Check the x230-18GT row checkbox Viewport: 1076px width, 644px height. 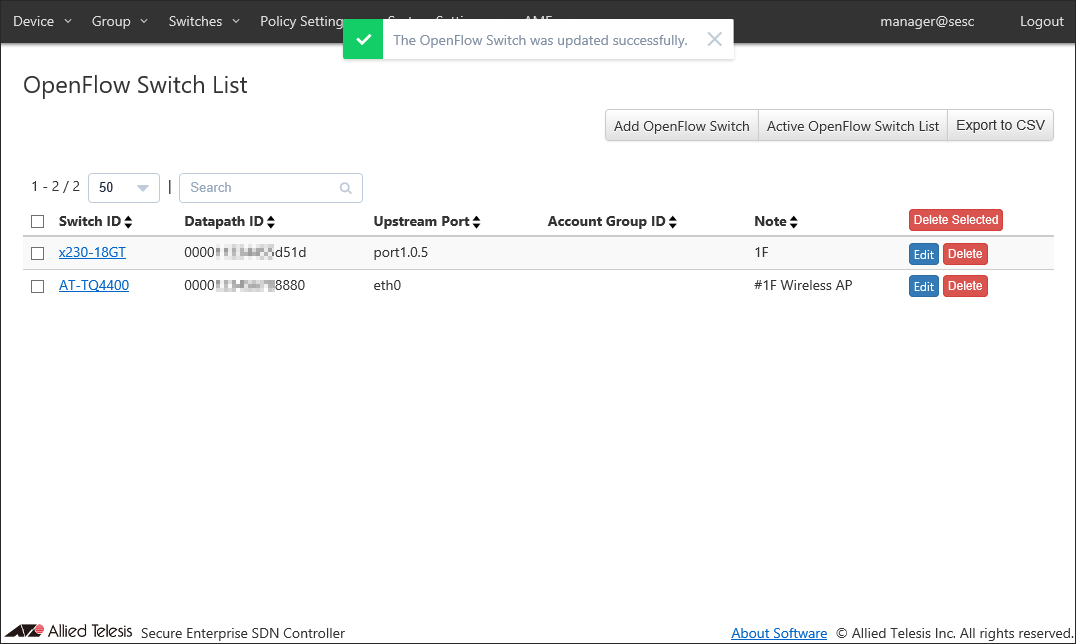(38, 253)
